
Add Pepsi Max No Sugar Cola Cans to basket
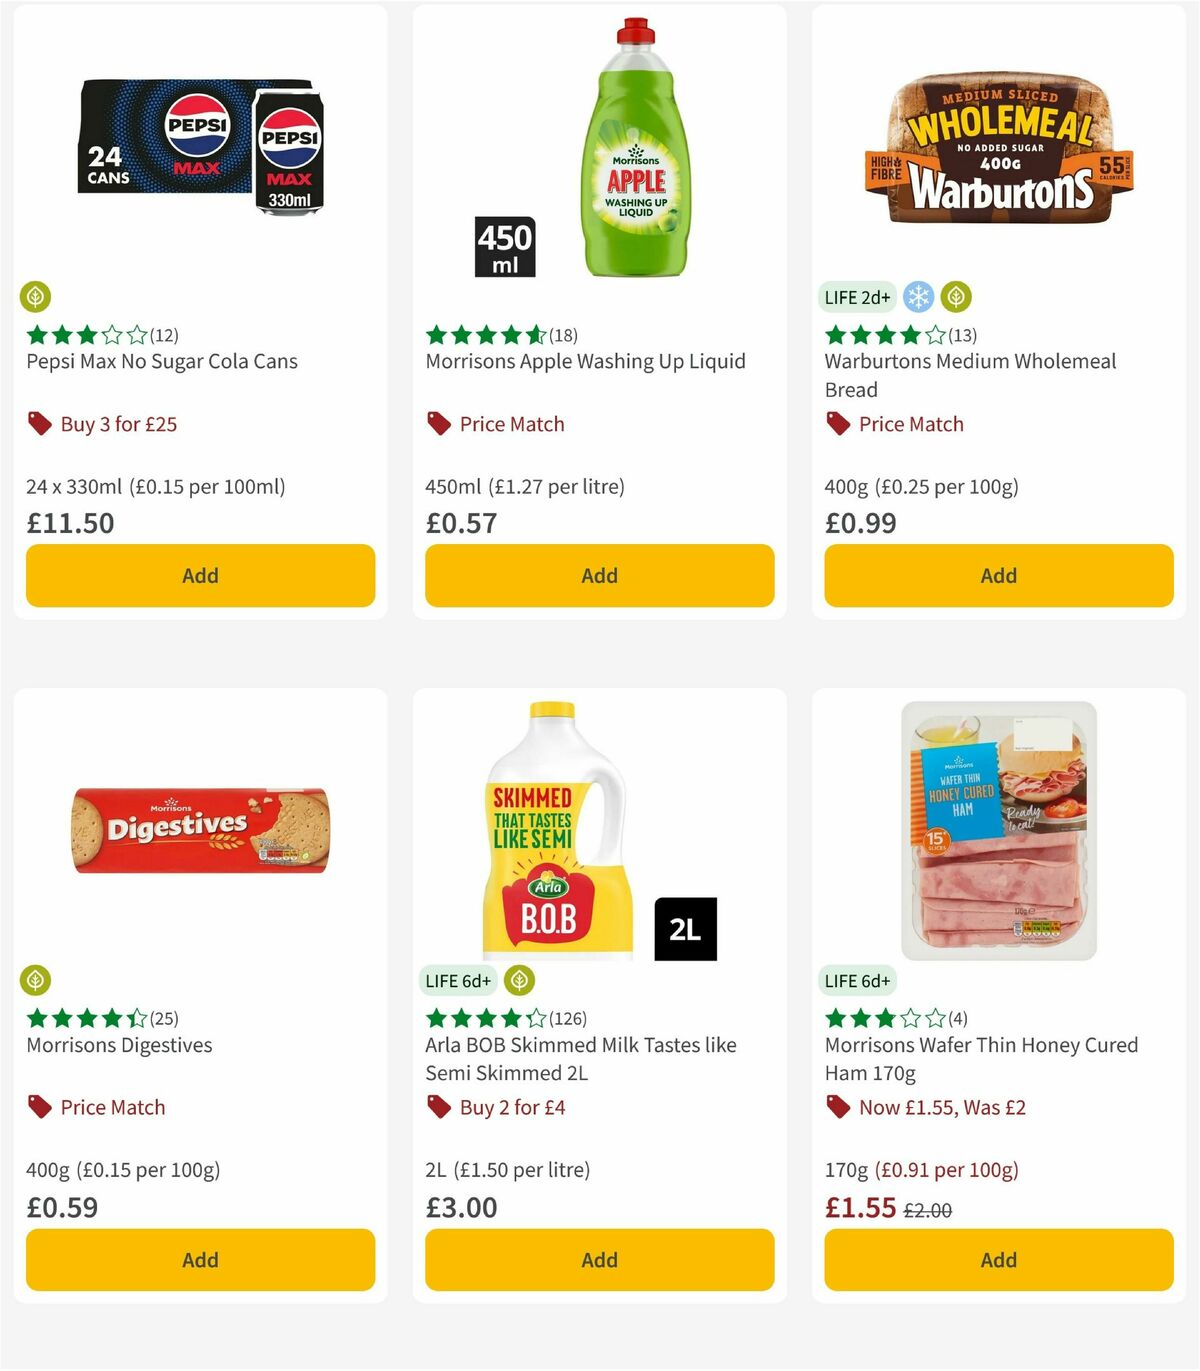coord(200,575)
